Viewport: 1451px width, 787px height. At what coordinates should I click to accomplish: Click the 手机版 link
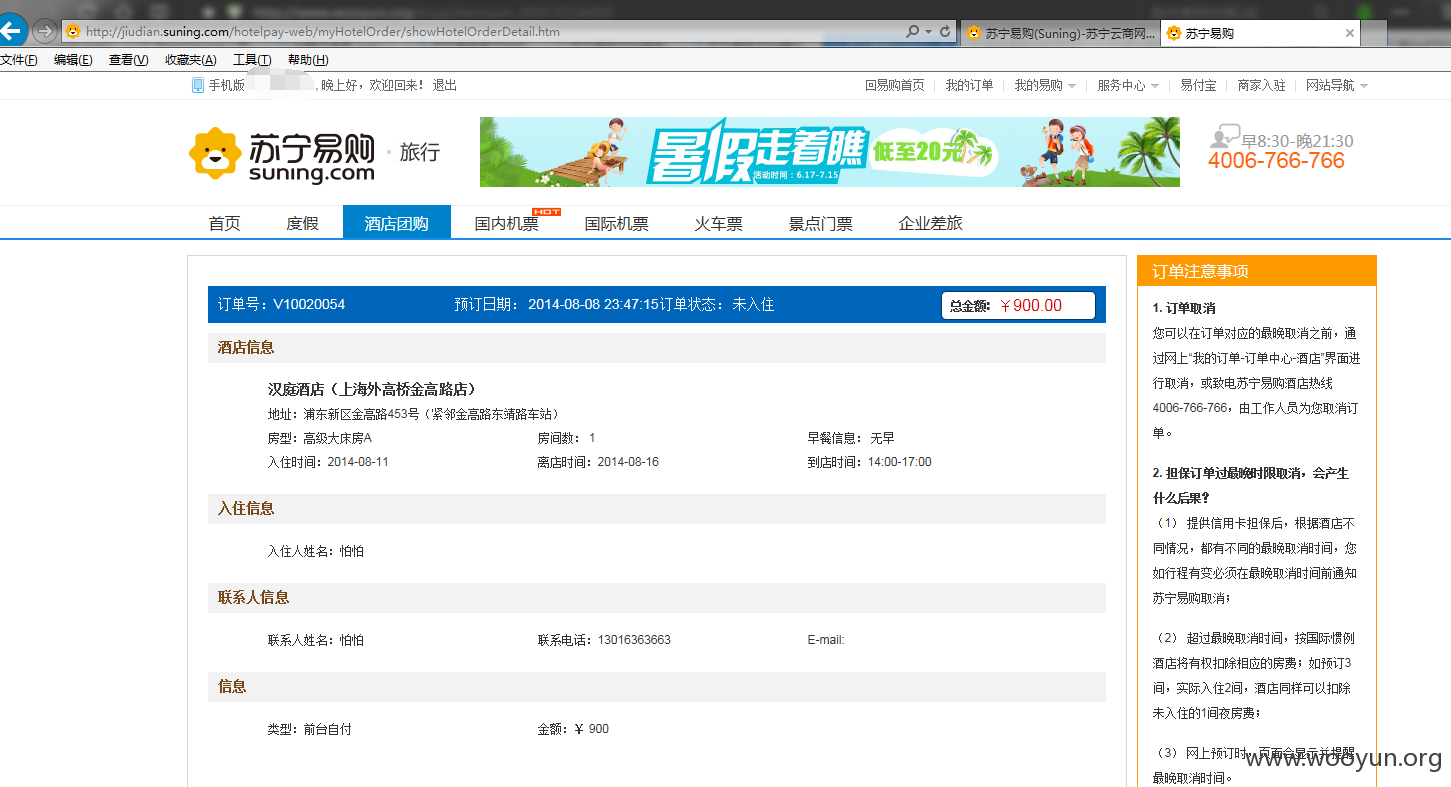pyautogui.click(x=226, y=85)
